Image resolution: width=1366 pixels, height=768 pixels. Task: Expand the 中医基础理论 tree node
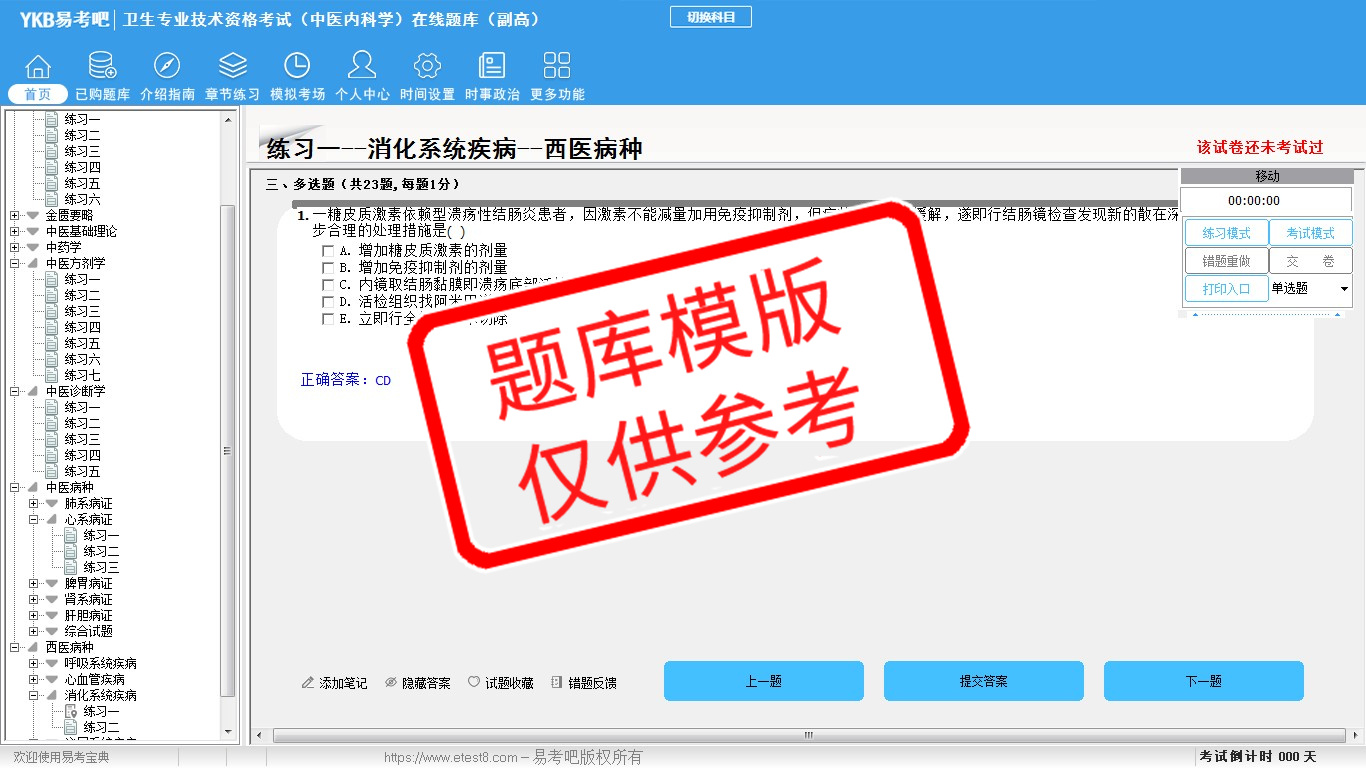(x=15, y=231)
